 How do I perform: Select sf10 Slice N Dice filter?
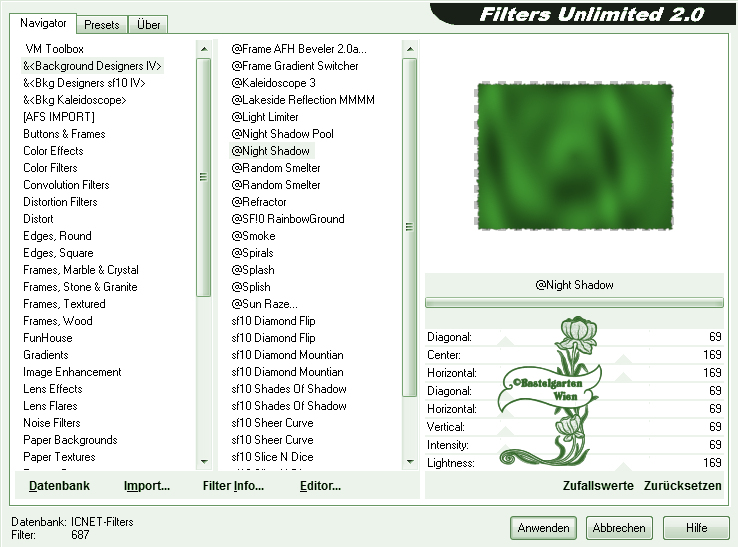[x=272, y=457]
